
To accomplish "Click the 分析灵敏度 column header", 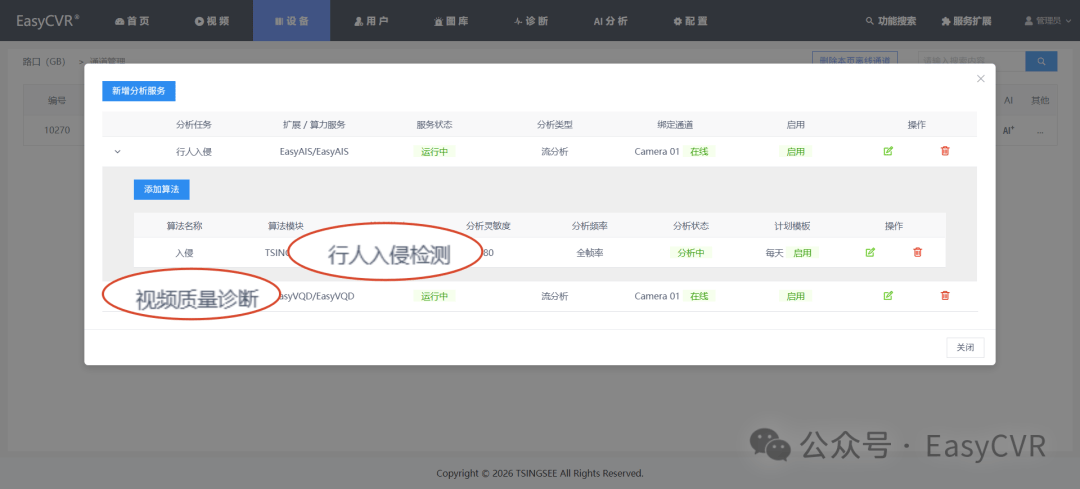I will [488, 226].
